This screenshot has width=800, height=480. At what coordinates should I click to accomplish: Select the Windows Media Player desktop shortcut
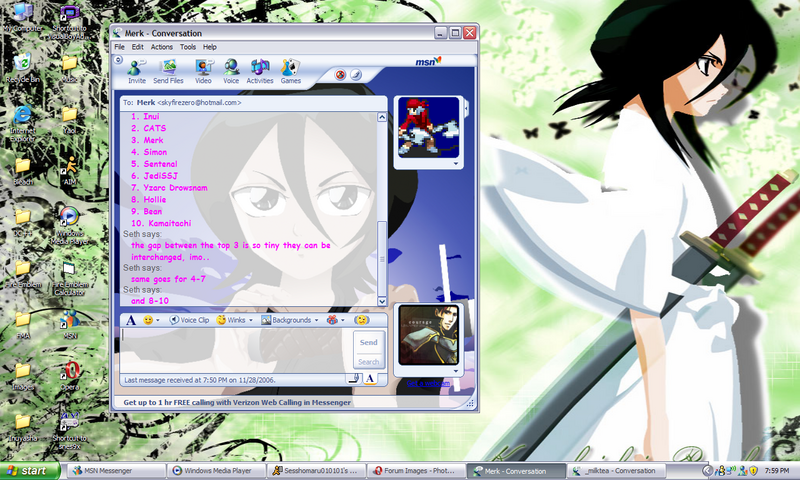(70, 226)
